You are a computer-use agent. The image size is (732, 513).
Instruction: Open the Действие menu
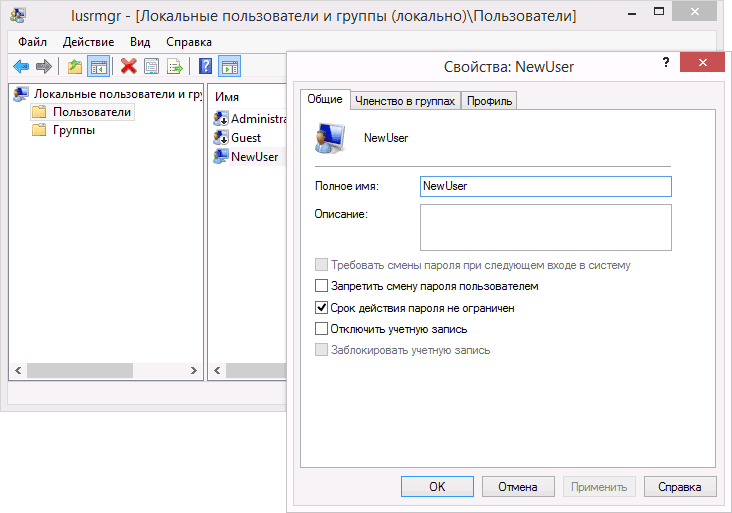click(88, 42)
